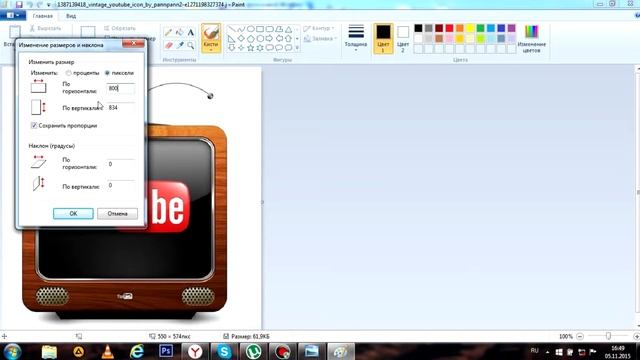Viewport: 640px width, 360px height.
Task: Click the horizontal resize input field
Action: (x=120, y=88)
